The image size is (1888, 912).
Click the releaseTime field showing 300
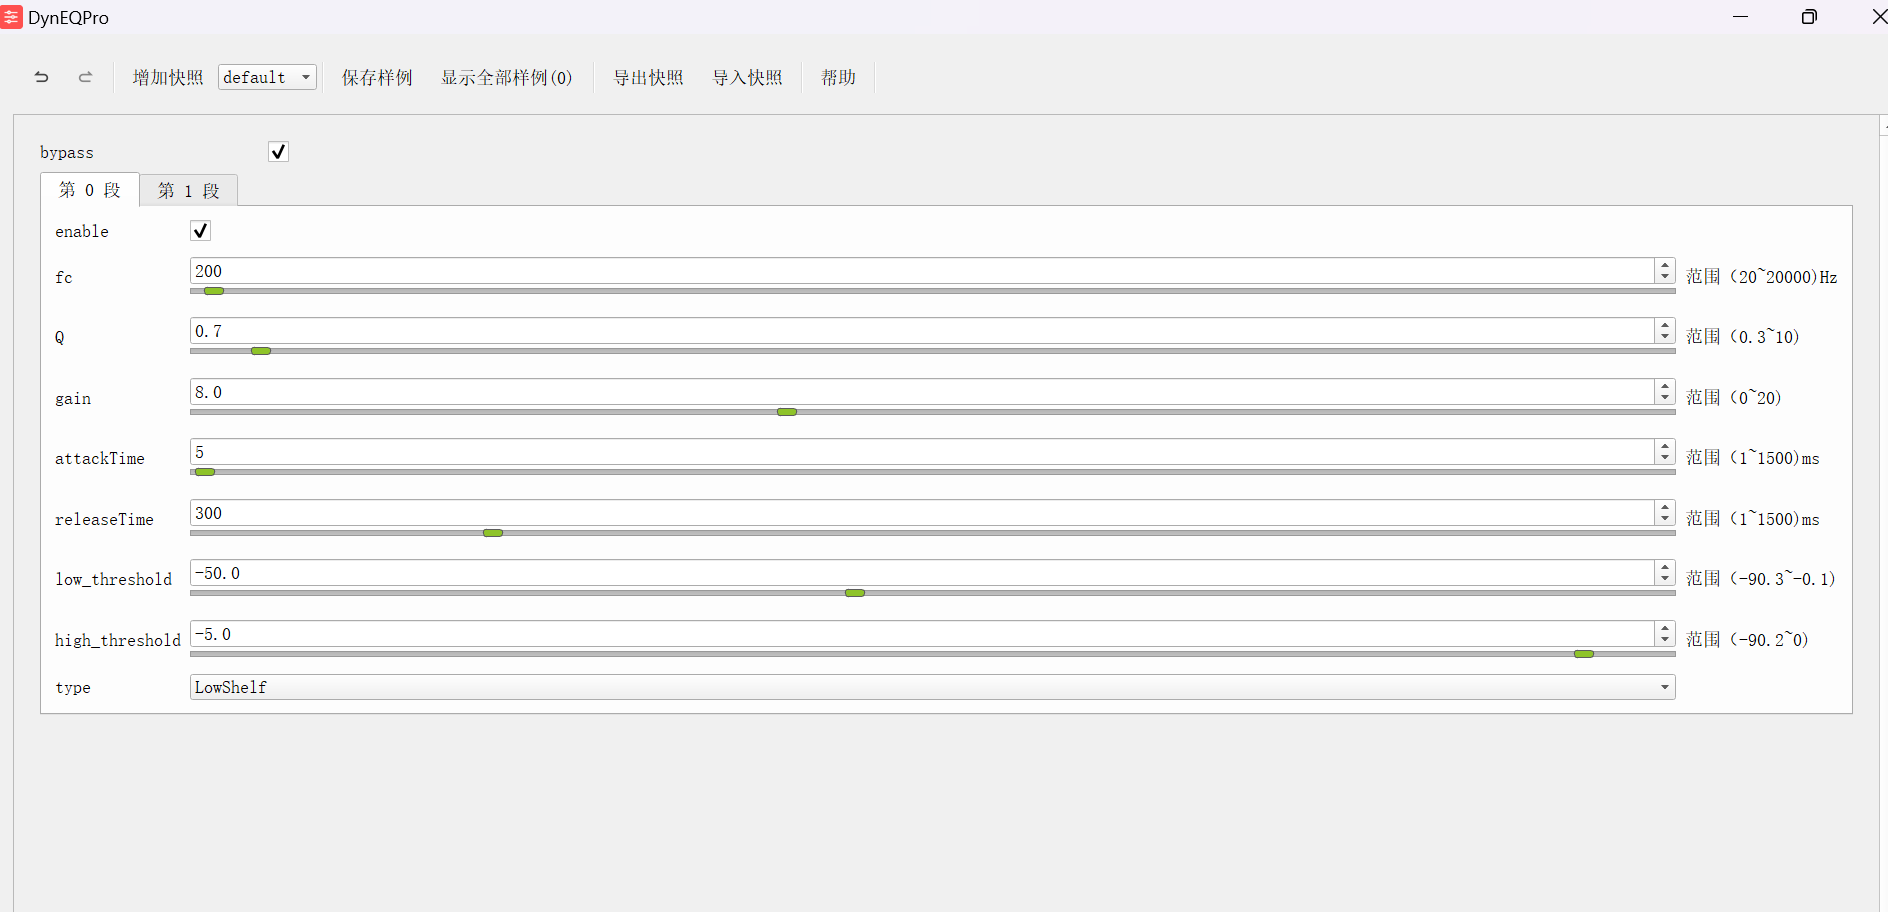tap(922, 513)
